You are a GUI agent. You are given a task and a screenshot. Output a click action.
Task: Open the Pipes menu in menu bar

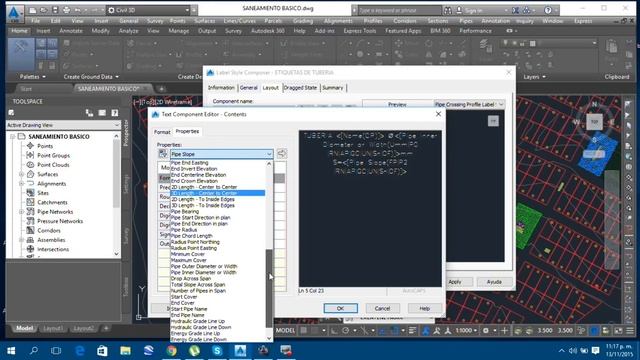[466, 21]
